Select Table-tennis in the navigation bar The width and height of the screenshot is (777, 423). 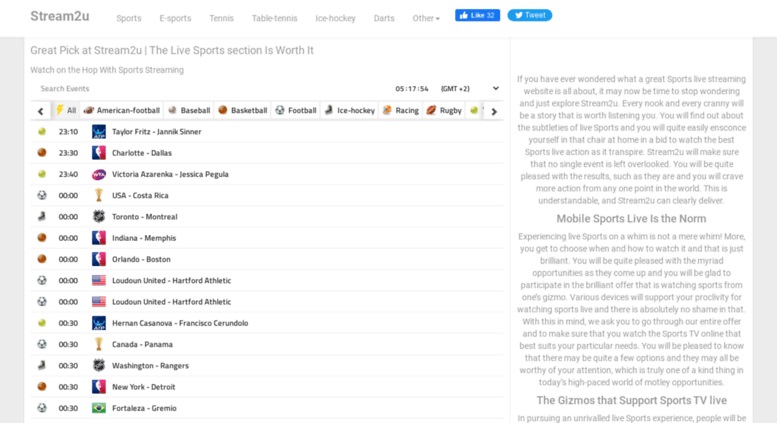275,18
